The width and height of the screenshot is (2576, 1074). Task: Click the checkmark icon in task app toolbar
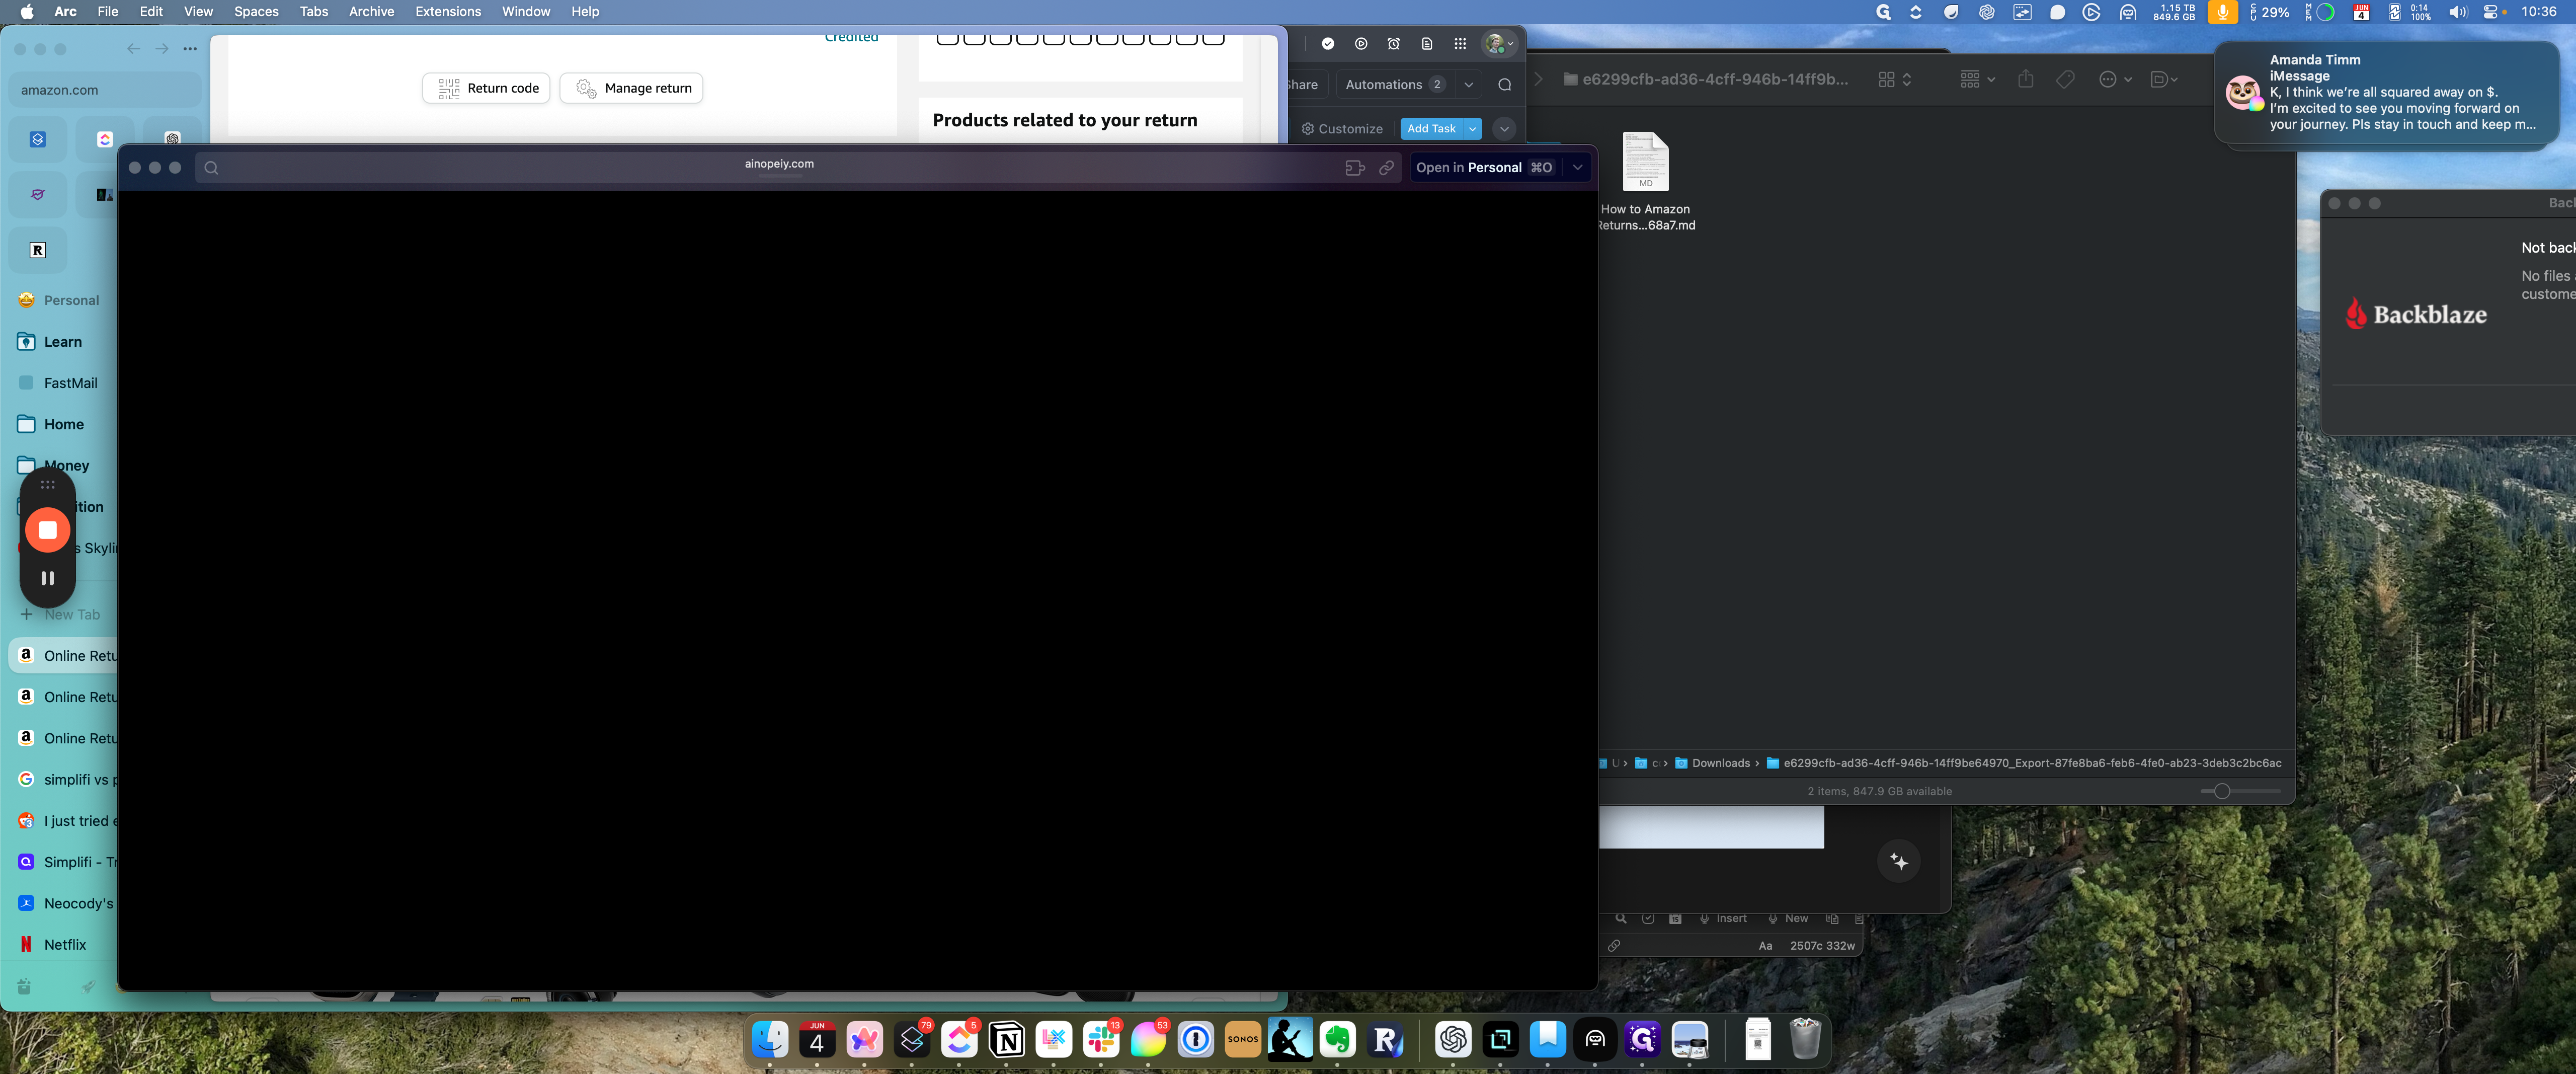click(1327, 44)
